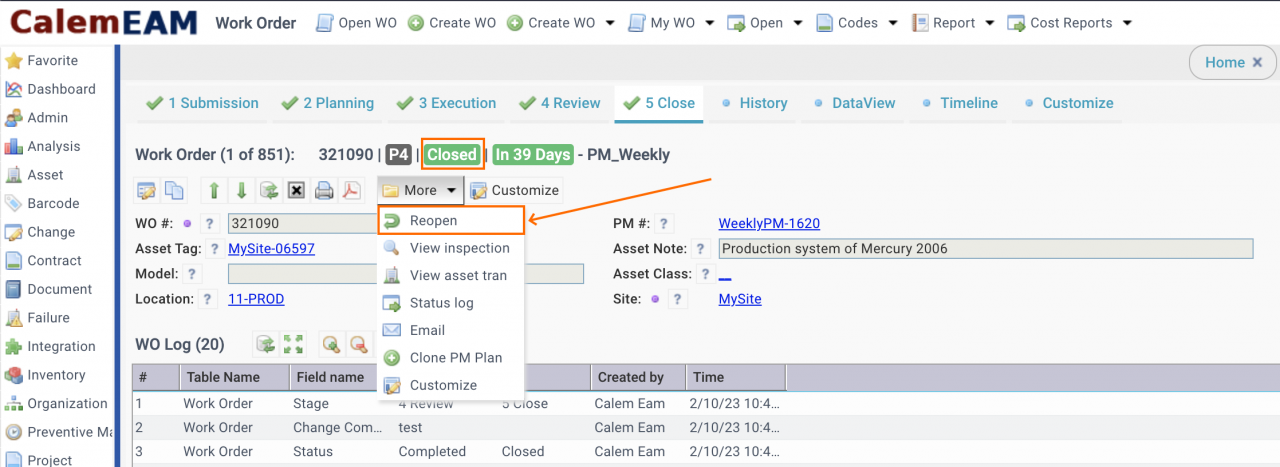Click the black X cancel icon in toolbar
1280x467 pixels.
tap(296, 190)
